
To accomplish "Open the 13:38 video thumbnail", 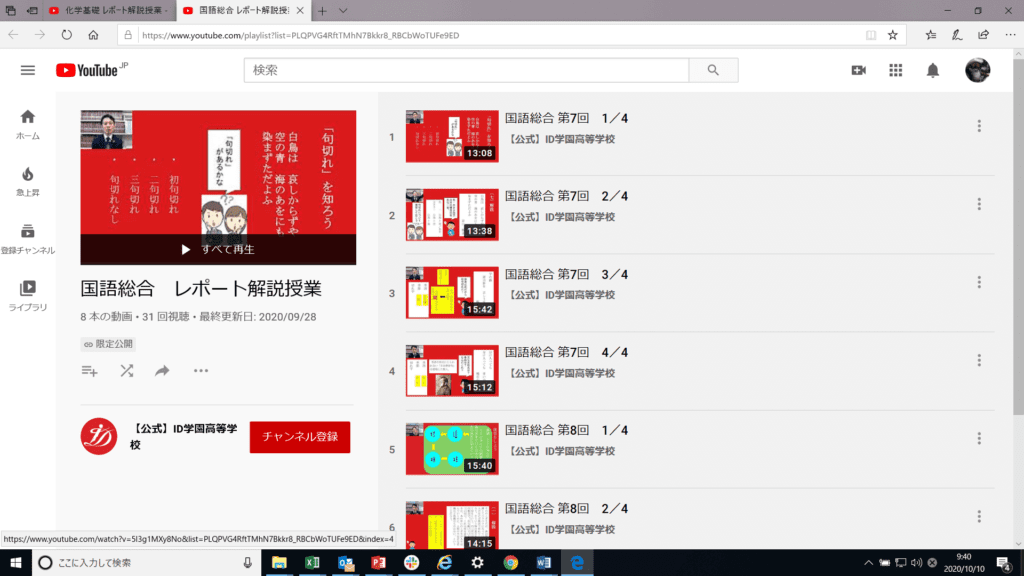I will point(452,214).
